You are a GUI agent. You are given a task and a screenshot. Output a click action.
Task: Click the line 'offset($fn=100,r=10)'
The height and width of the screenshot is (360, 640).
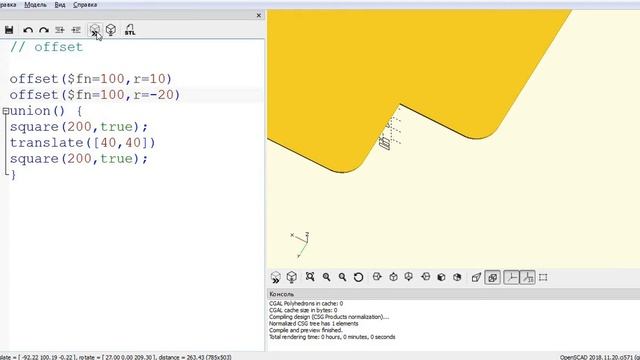91,79
